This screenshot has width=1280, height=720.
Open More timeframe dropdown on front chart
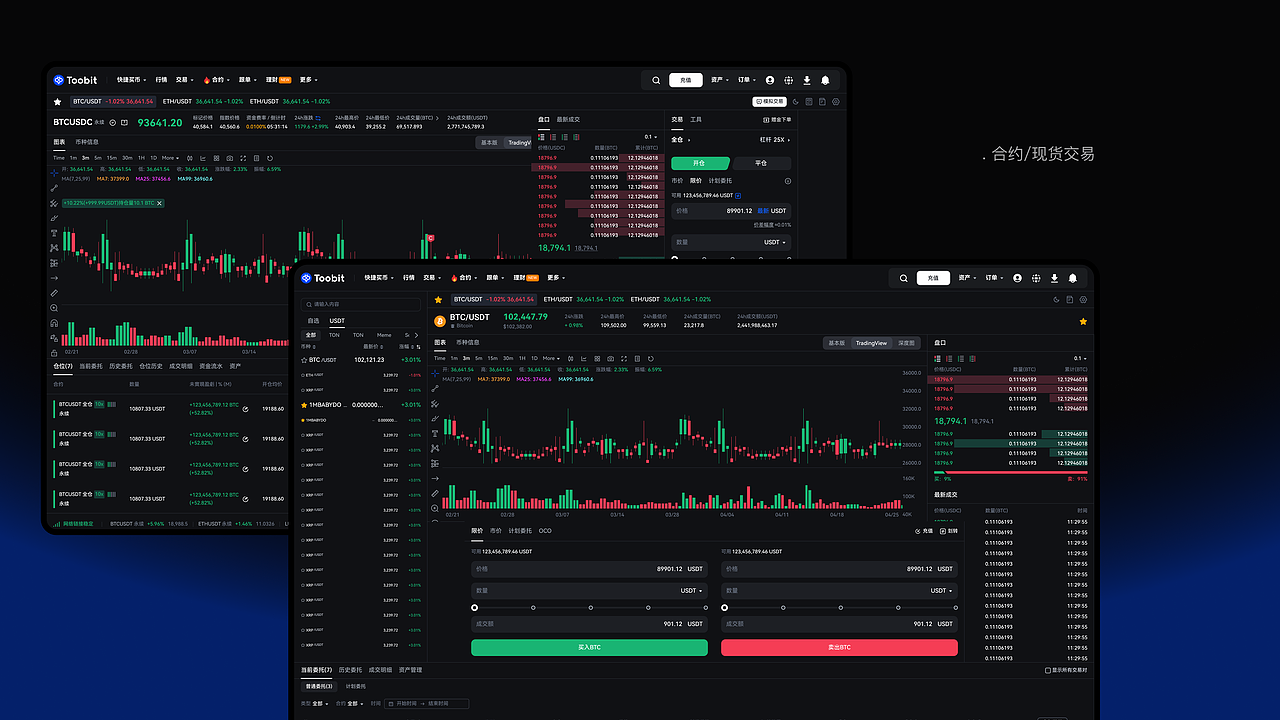pos(551,358)
